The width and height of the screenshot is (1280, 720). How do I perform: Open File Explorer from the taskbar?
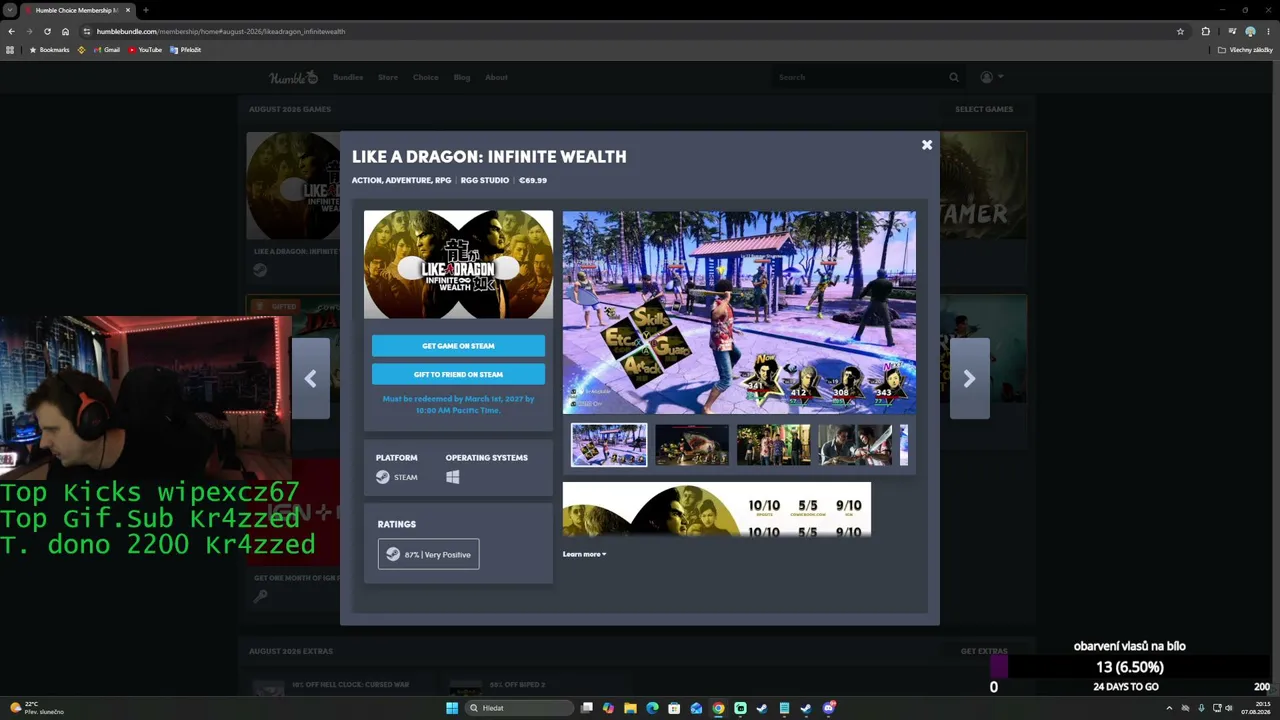pos(630,708)
